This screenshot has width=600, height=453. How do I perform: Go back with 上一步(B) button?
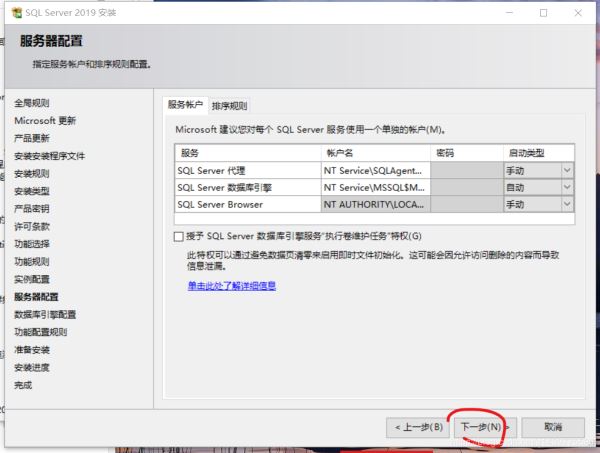click(416, 427)
